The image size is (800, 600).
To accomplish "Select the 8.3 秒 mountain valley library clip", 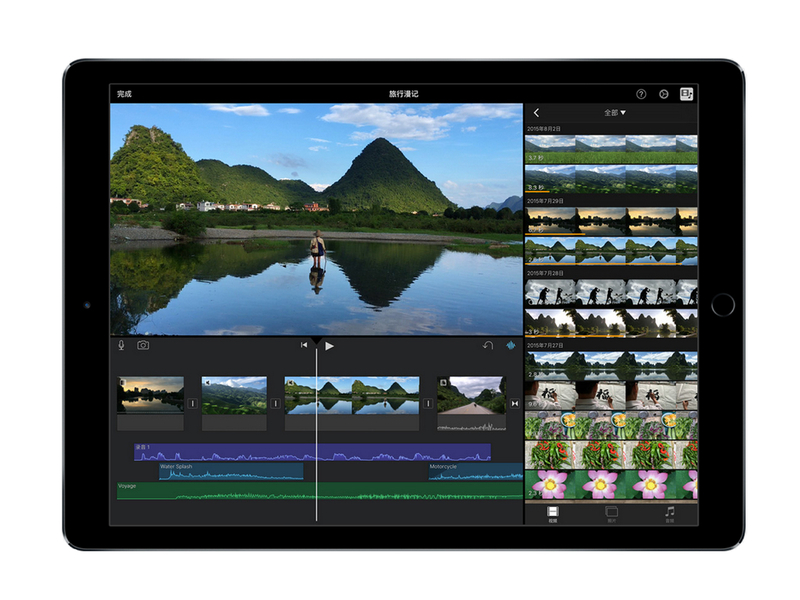I will [611, 179].
